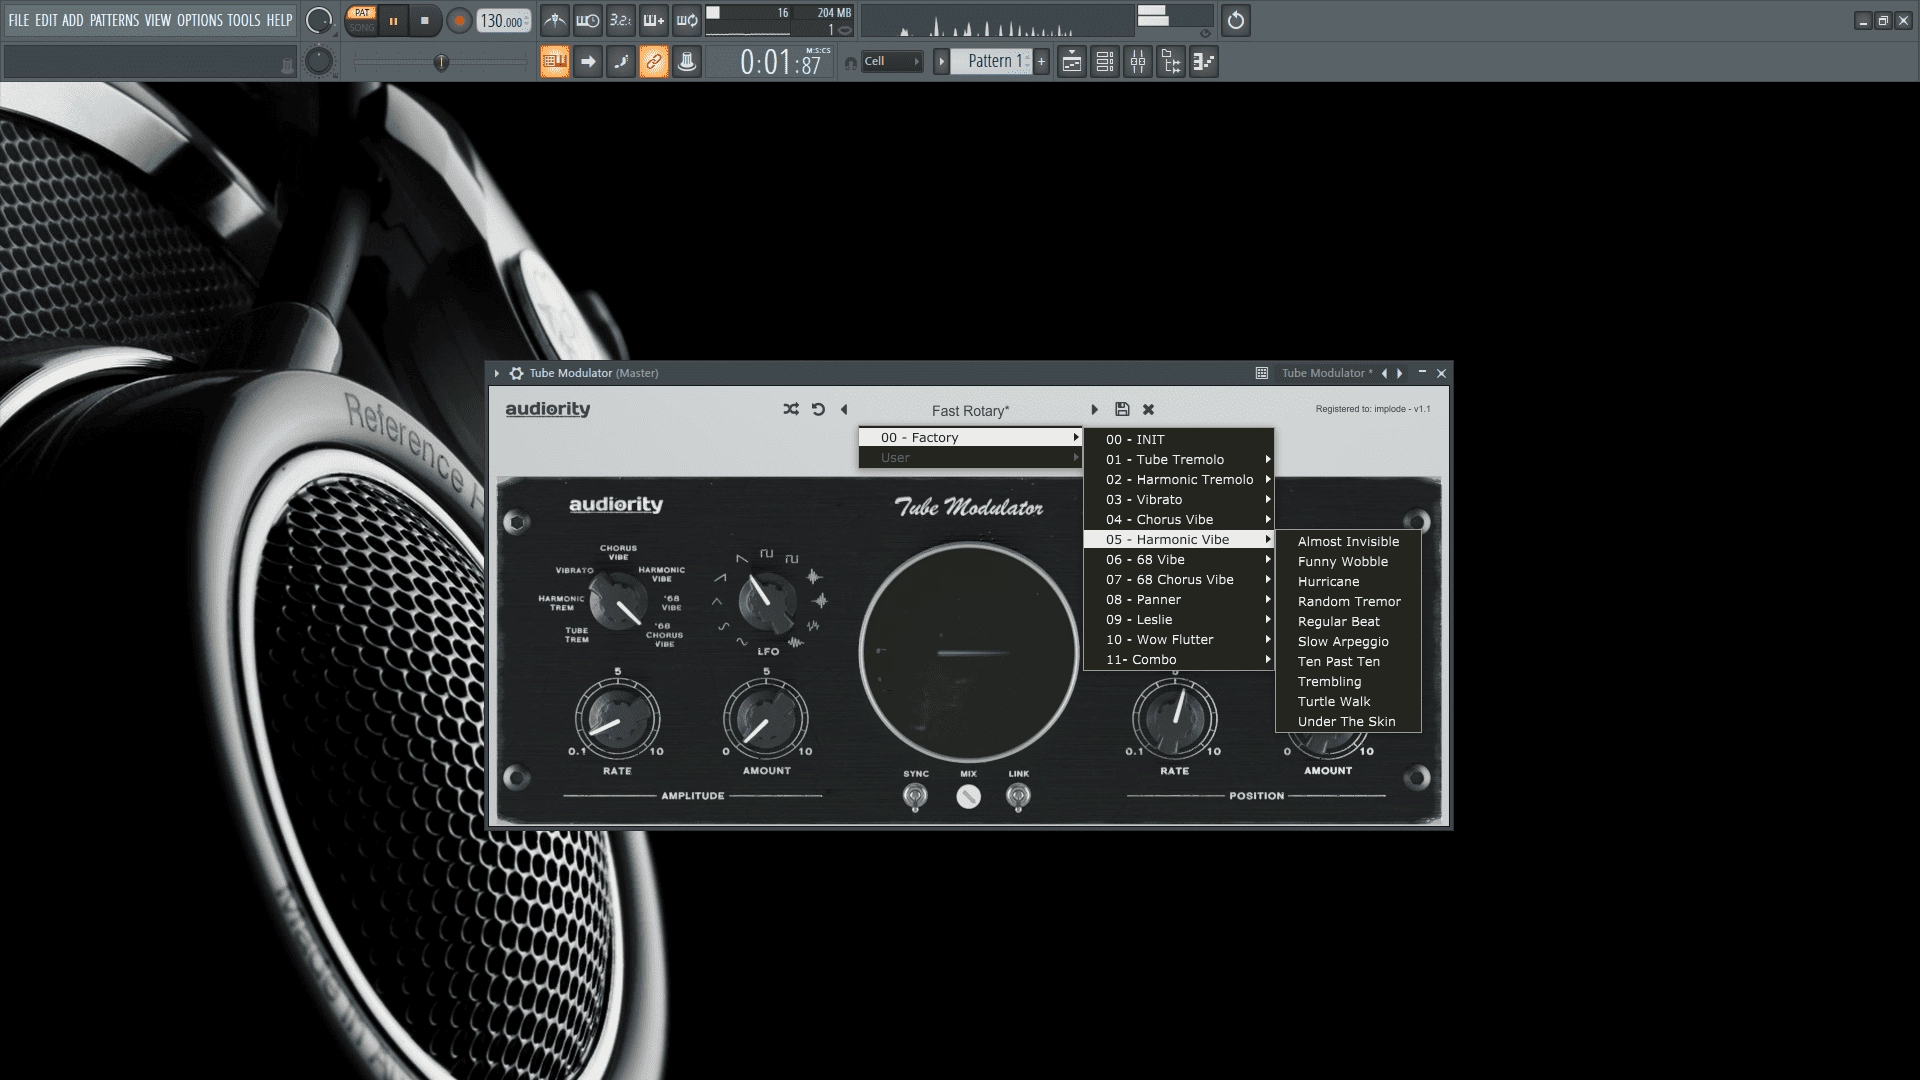Open the Help menu

(279, 20)
